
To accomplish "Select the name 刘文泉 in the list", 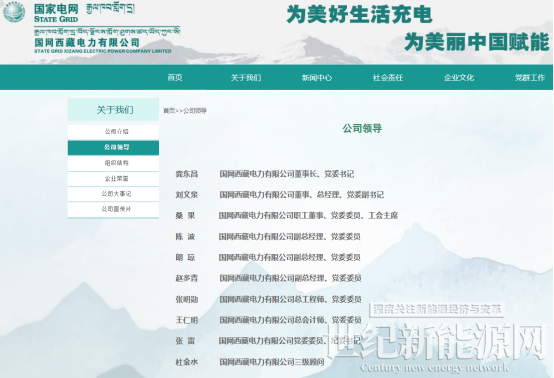I will point(187,195).
